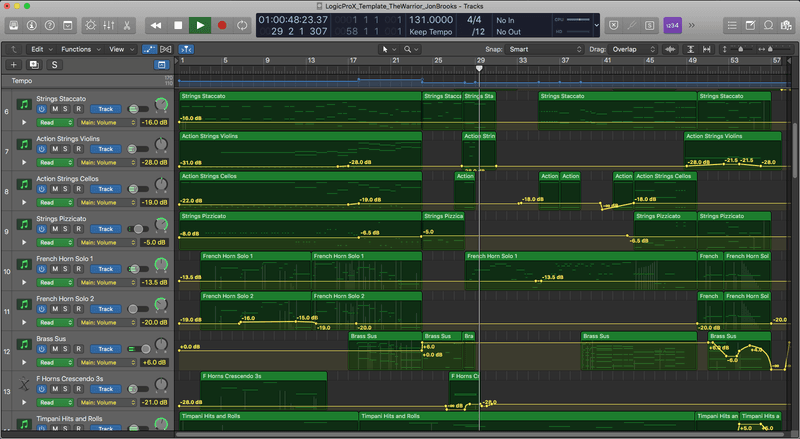Open Read automation mode on Strings Staccato
800x439 pixels.
[55, 123]
